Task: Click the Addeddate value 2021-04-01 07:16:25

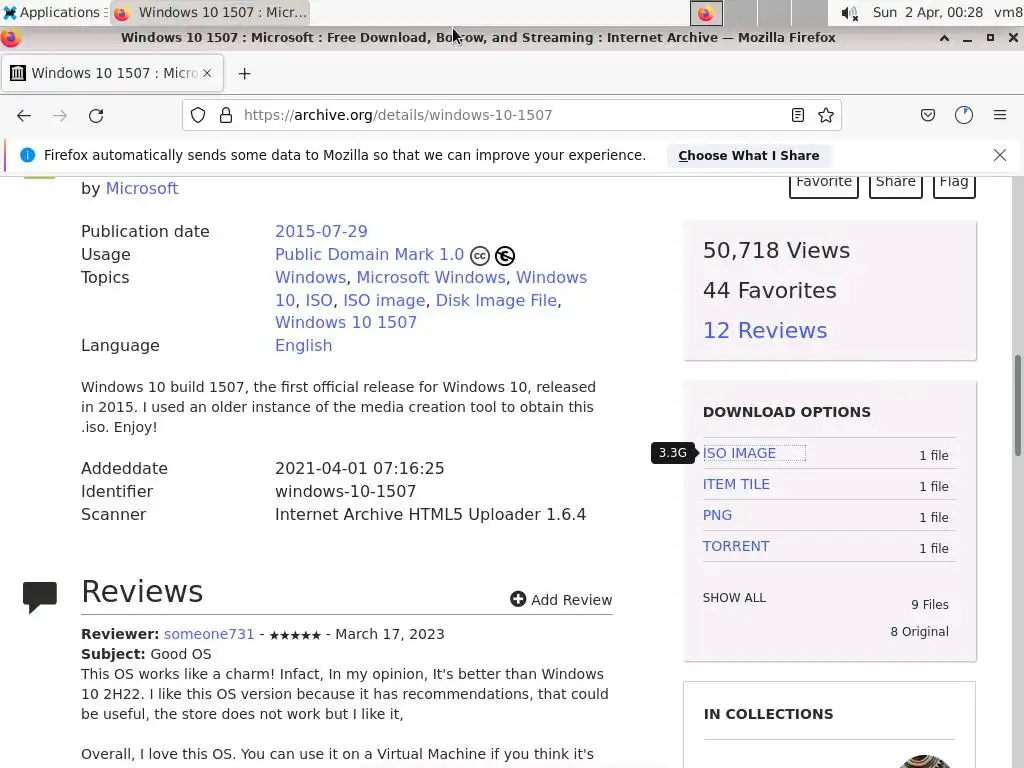Action: point(359,469)
